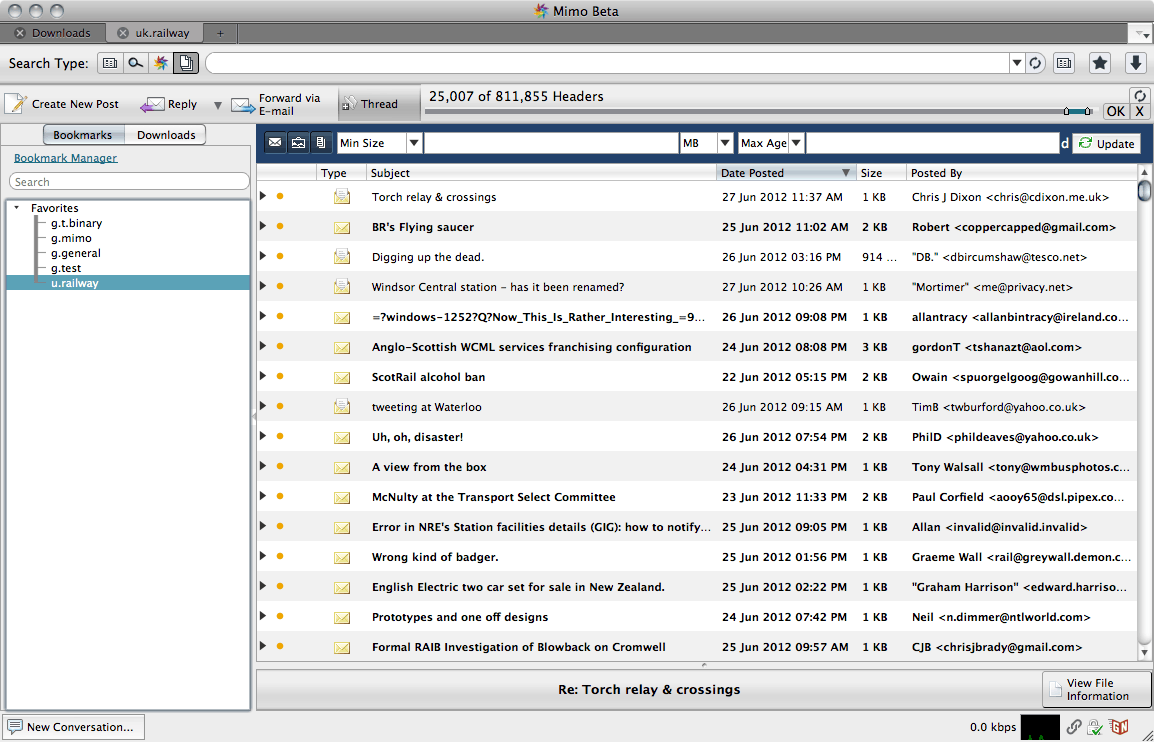1154x742 pixels.
Task: Click Create New Post
Action: point(63,104)
